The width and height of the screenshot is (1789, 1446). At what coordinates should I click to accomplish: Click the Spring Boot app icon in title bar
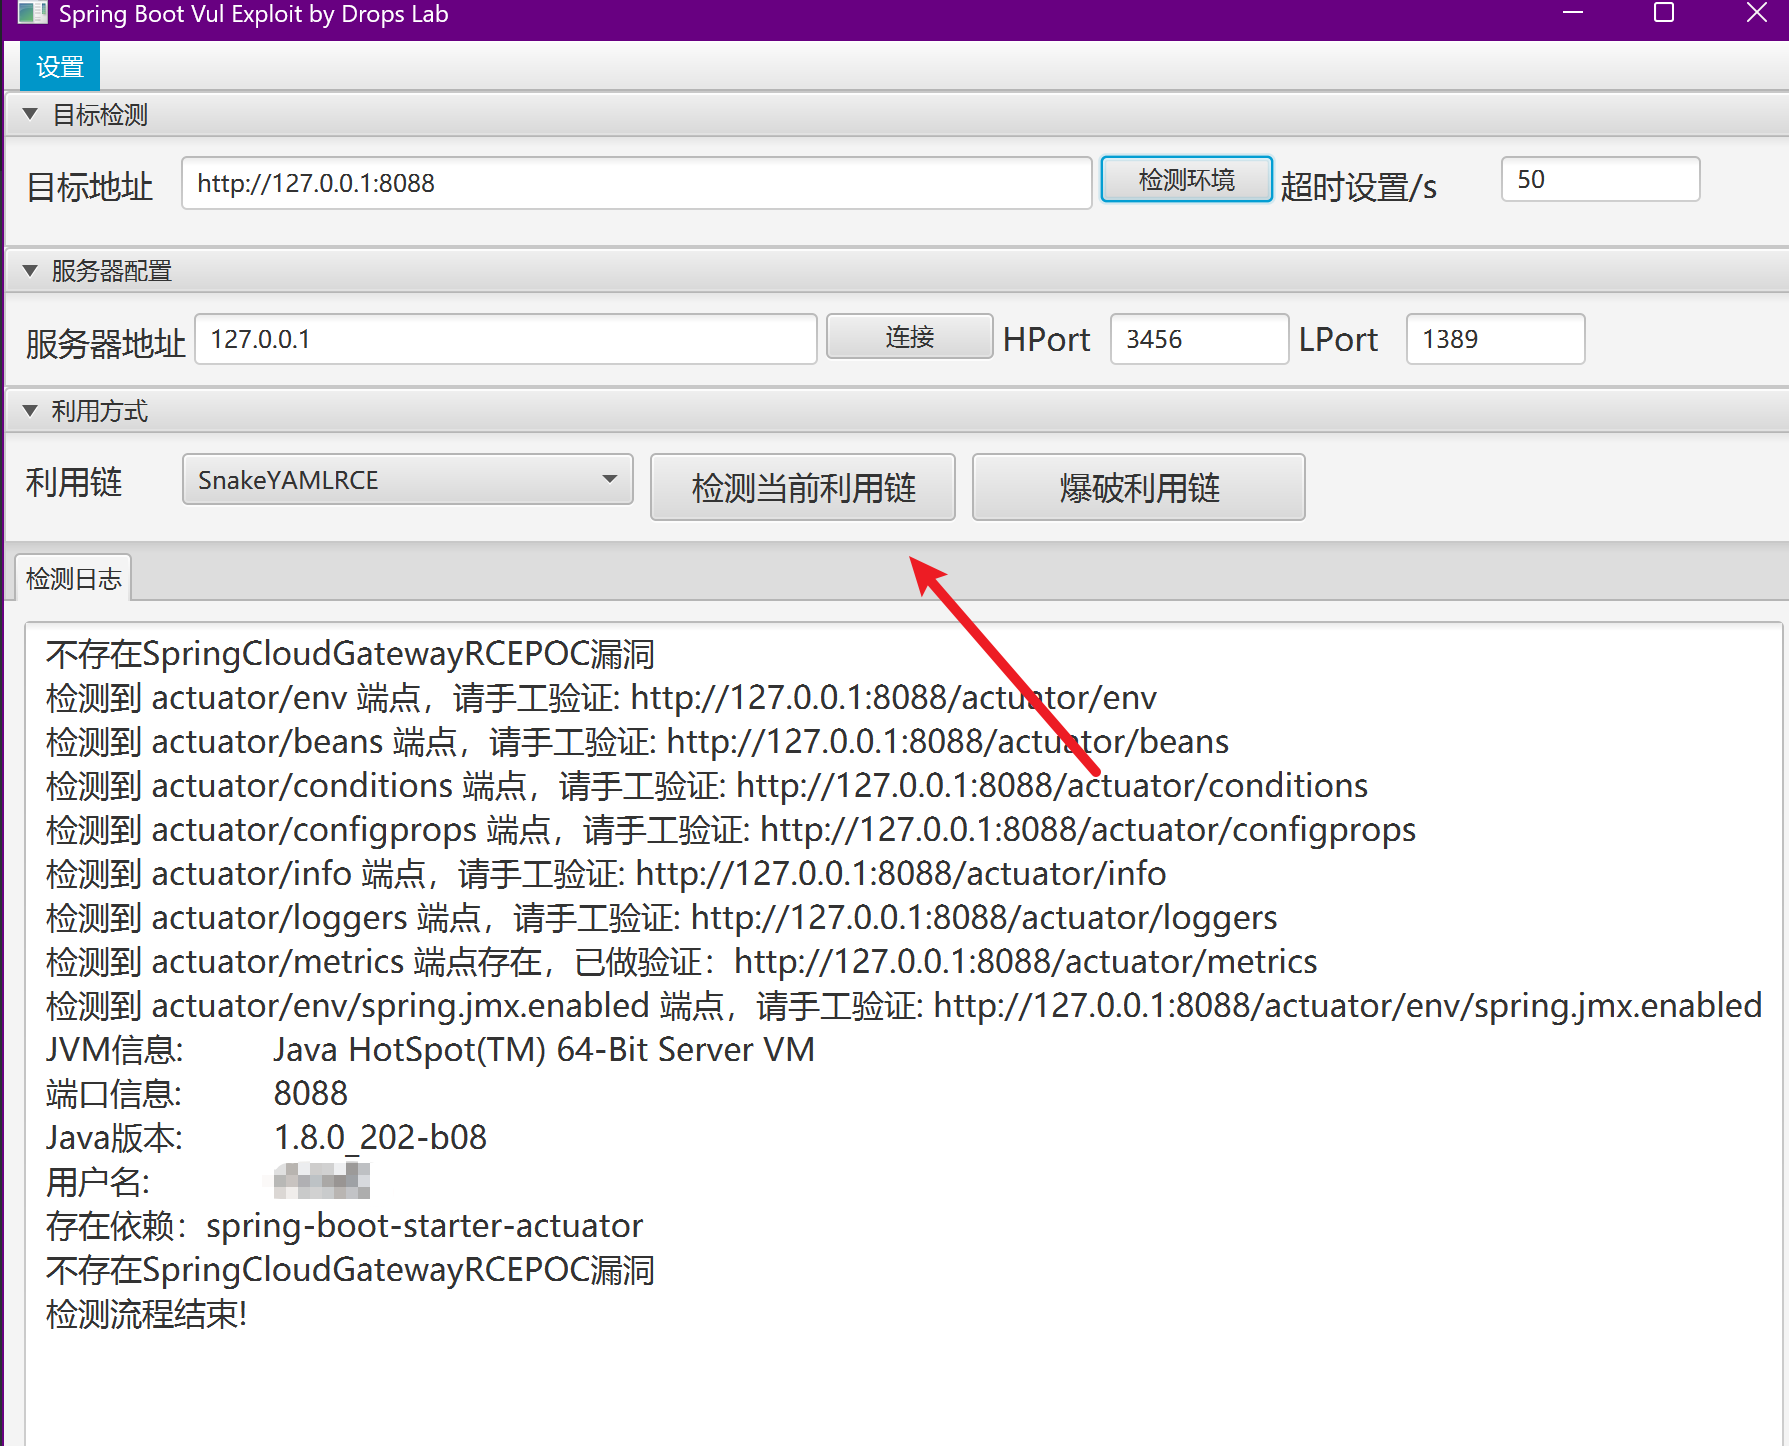(x=32, y=13)
